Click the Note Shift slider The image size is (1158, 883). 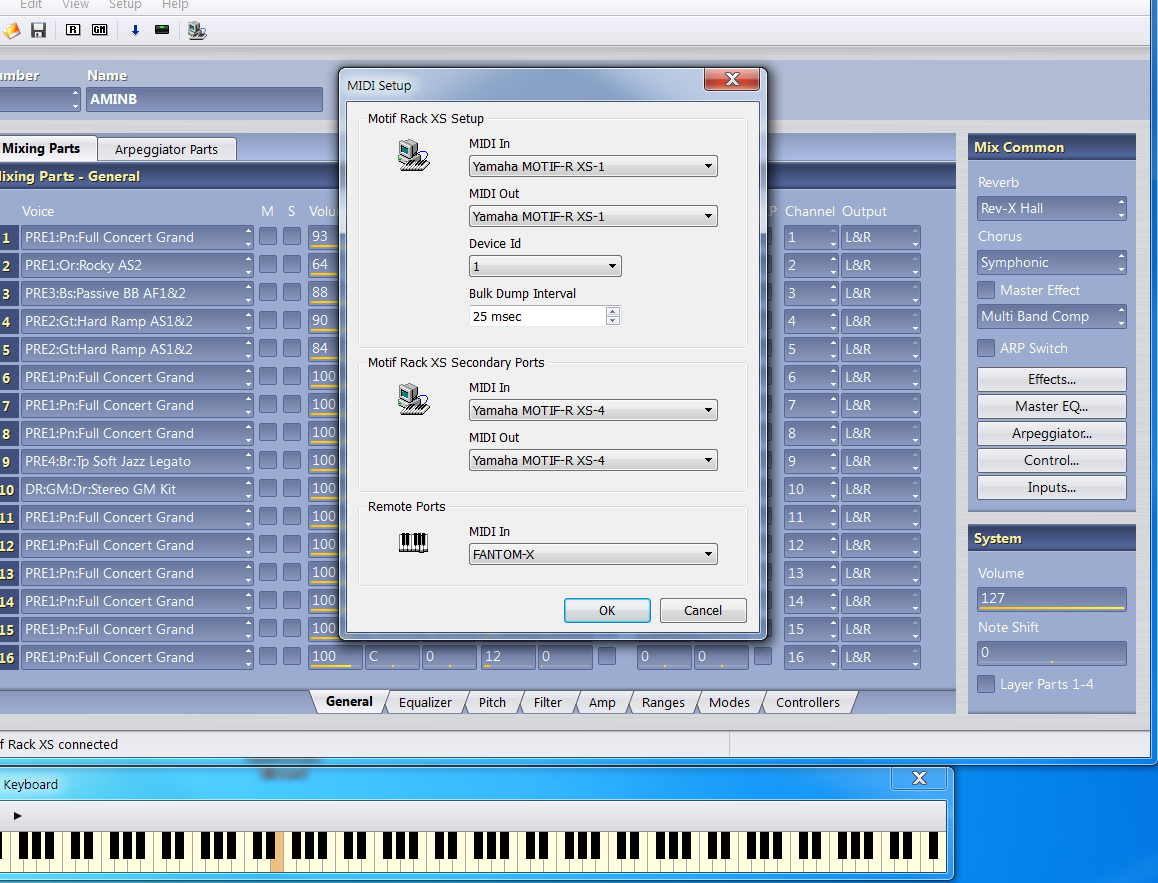point(1052,653)
